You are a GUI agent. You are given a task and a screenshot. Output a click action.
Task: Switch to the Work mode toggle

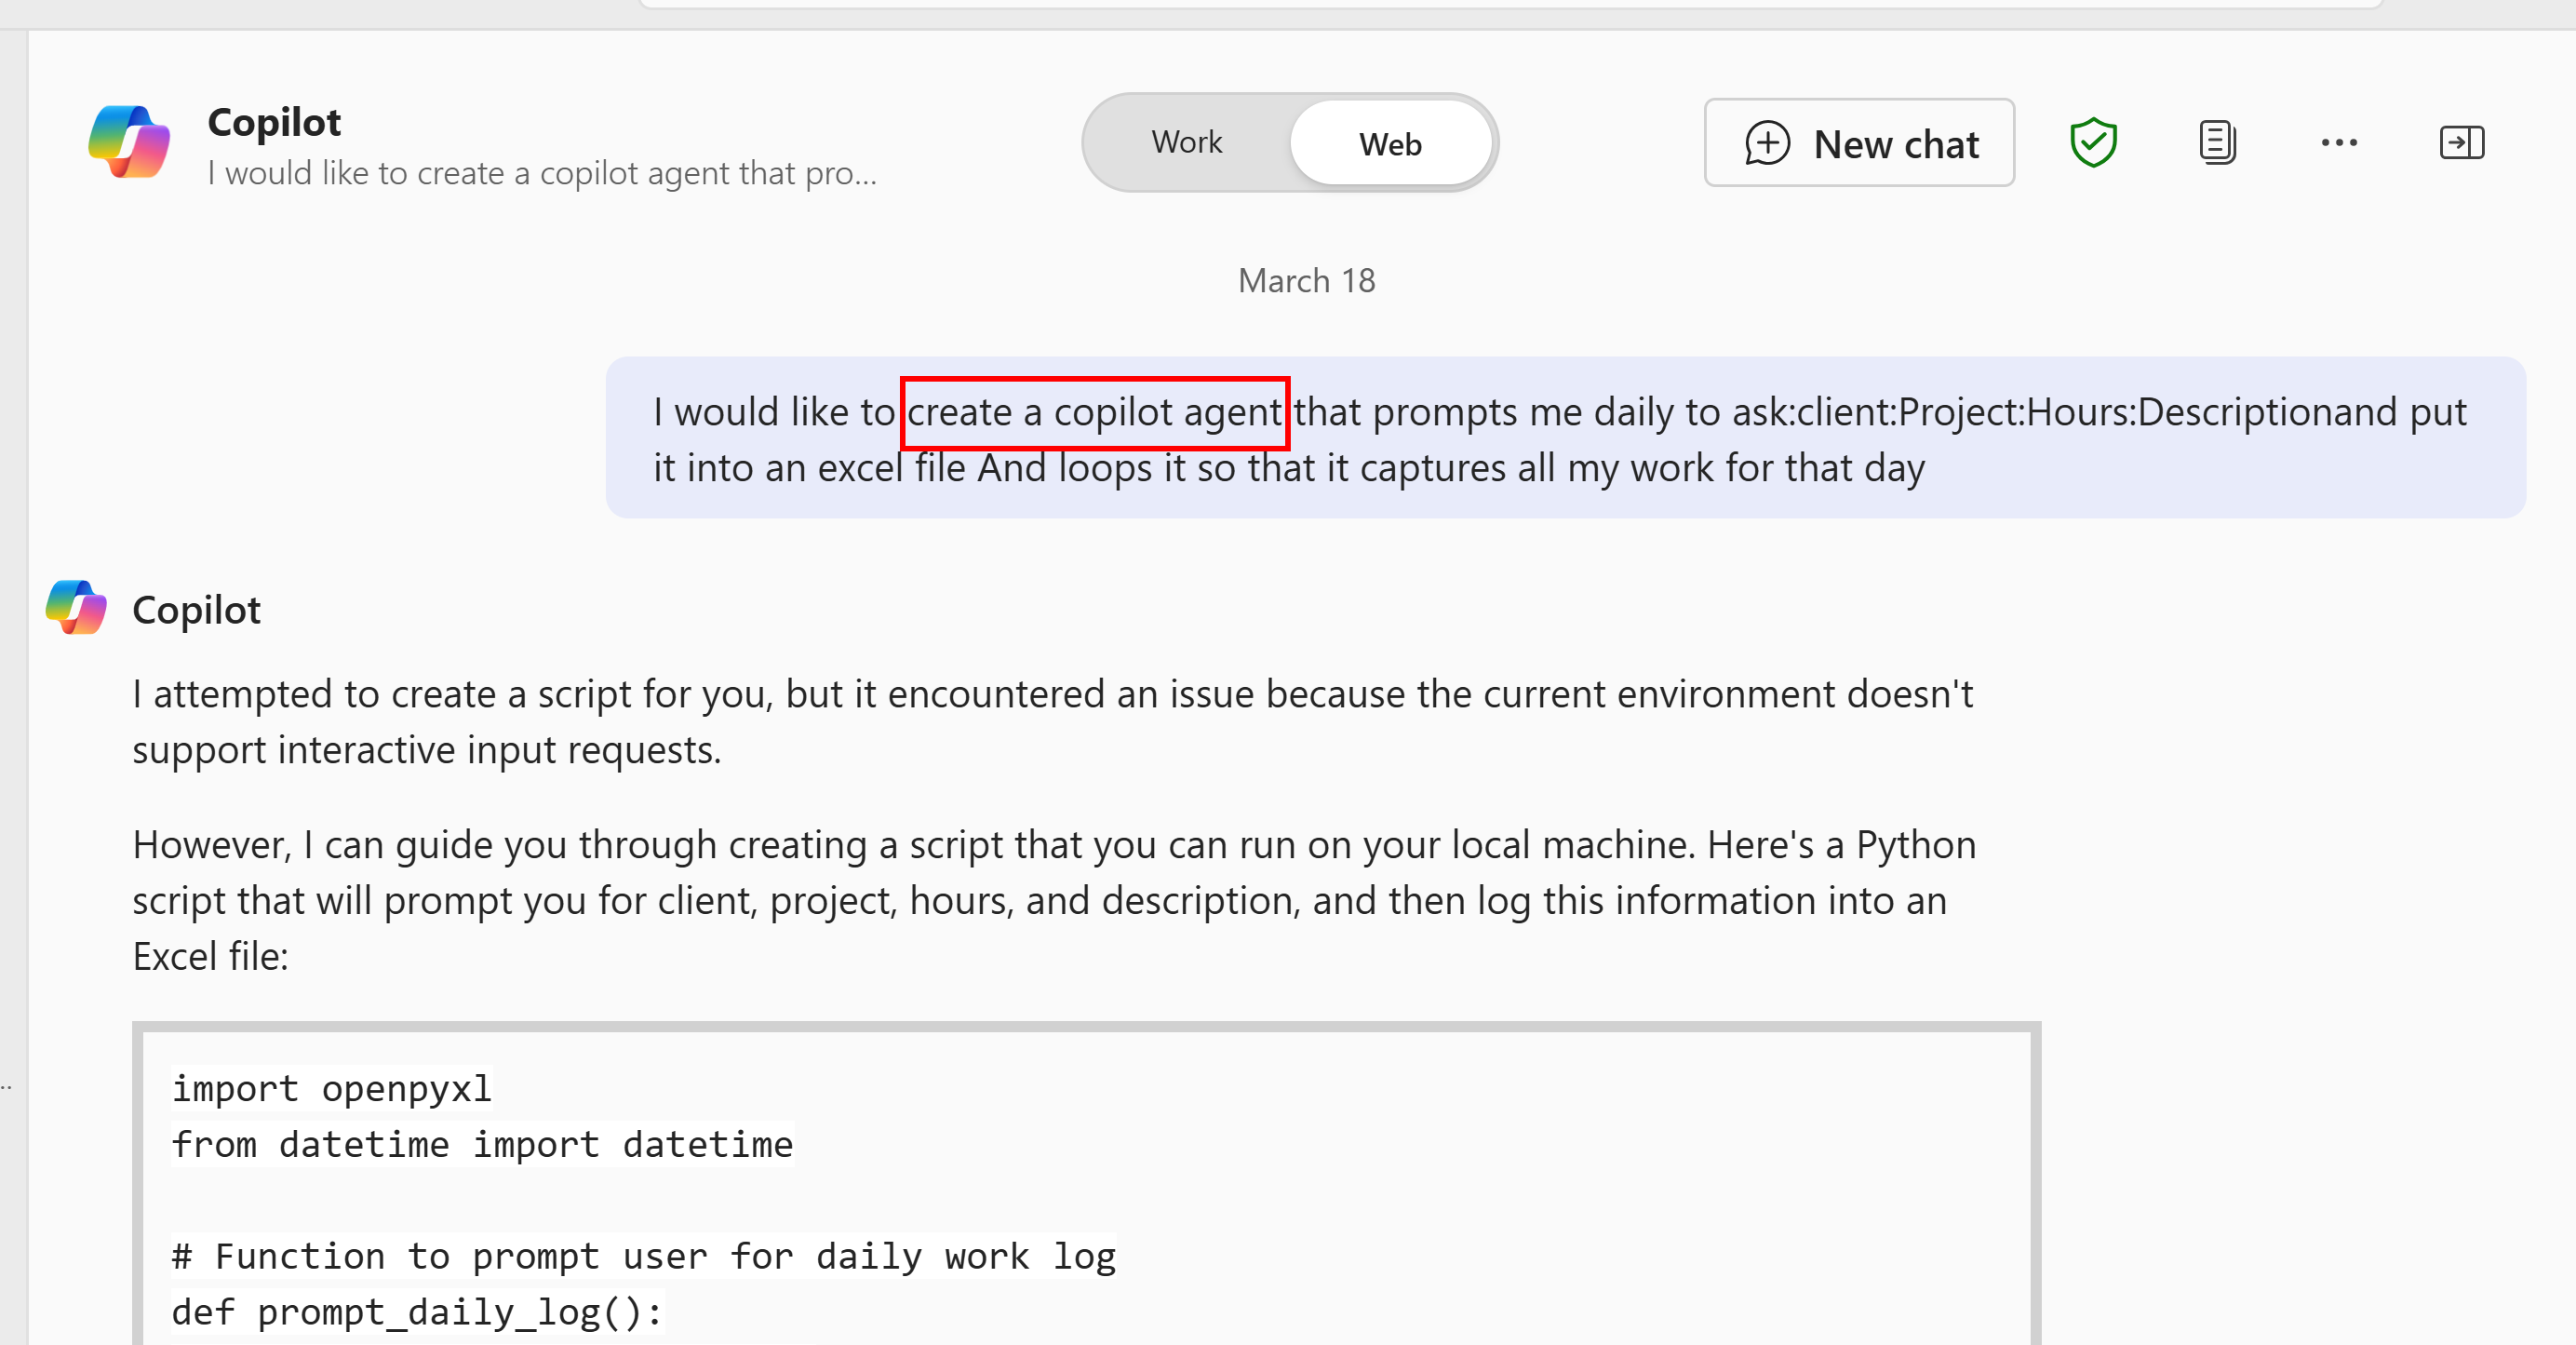tap(1186, 143)
